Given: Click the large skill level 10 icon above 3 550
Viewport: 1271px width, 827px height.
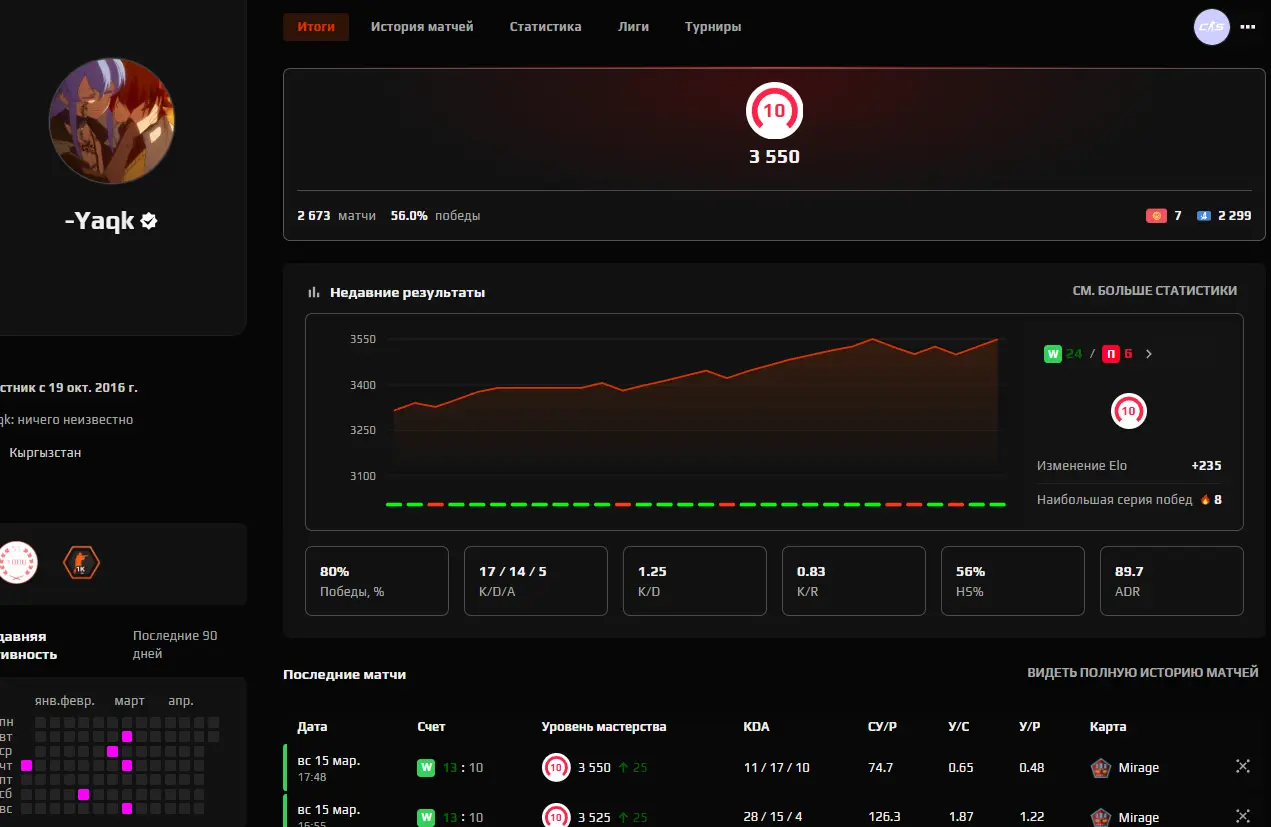Looking at the screenshot, I should click(x=774, y=111).
